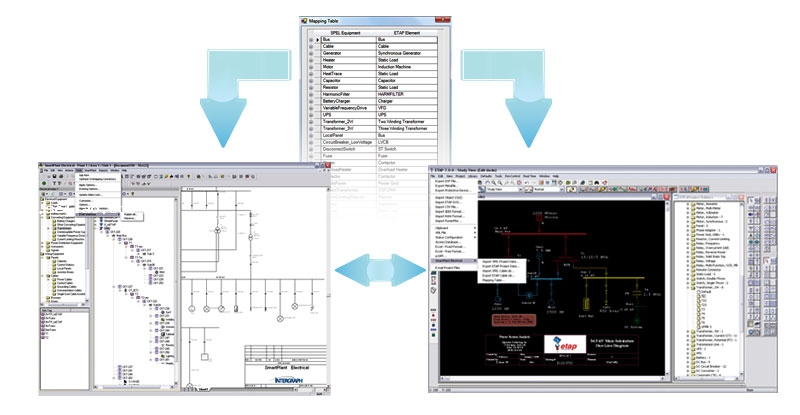The image size is (800, 415).
Task: Choose Retrieve... in ETAP Interface submenu
Action: coord(130,218)
